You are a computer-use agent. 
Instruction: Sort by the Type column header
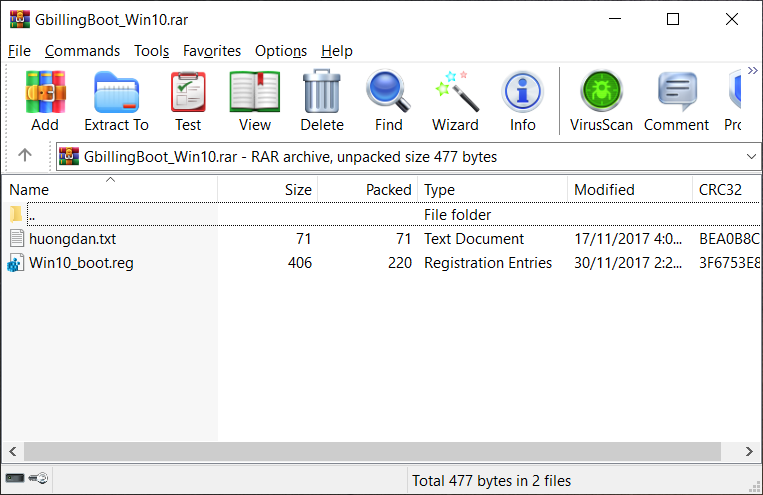tap(492, 189)
